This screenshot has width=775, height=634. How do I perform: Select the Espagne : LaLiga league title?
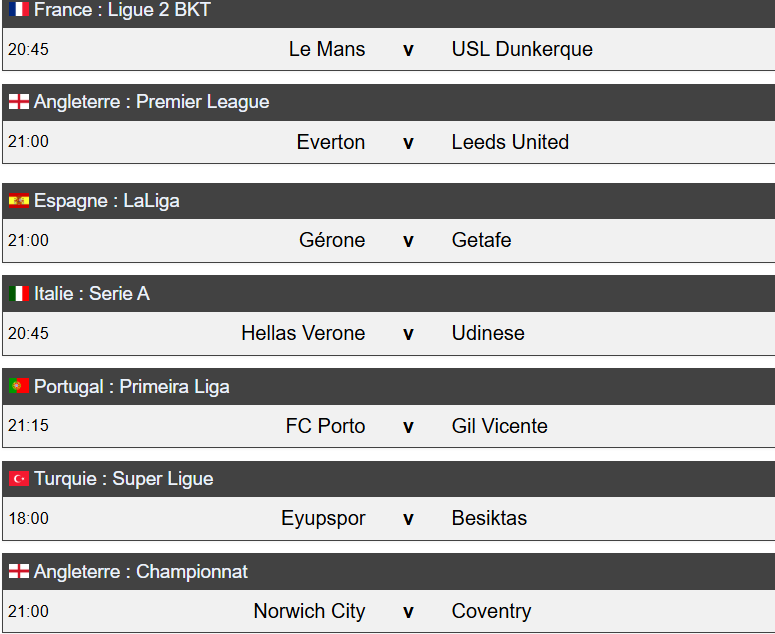pos(107,201)
